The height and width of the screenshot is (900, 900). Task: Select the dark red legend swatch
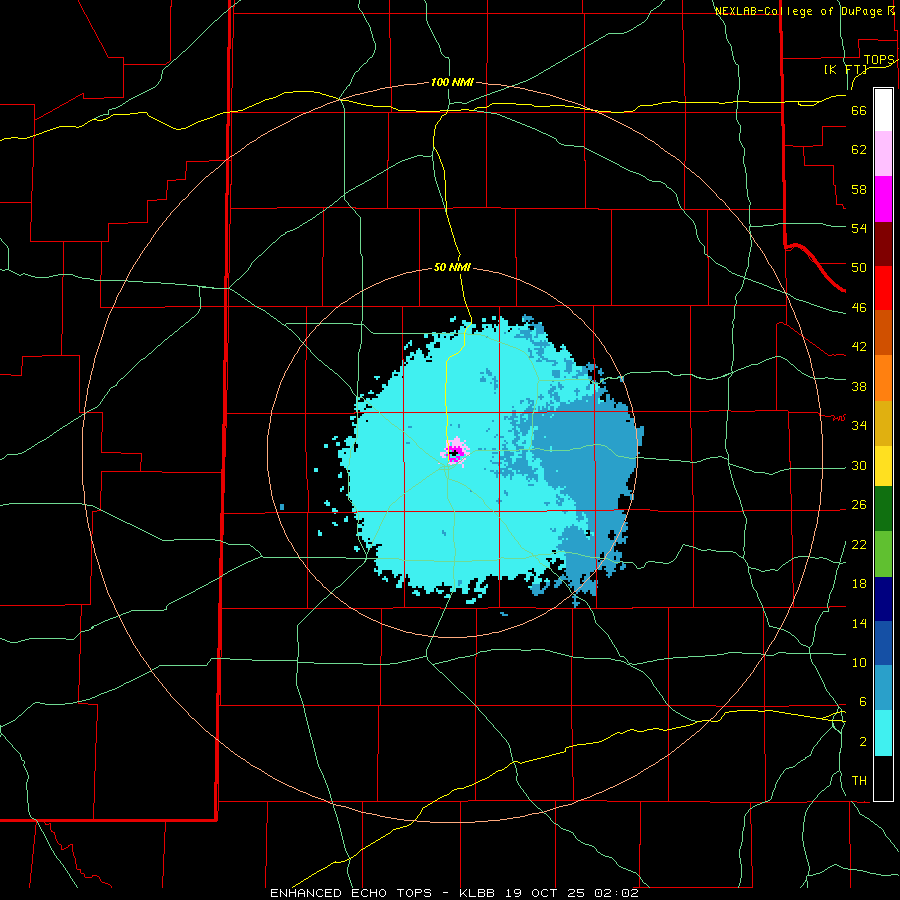[883, 244]
